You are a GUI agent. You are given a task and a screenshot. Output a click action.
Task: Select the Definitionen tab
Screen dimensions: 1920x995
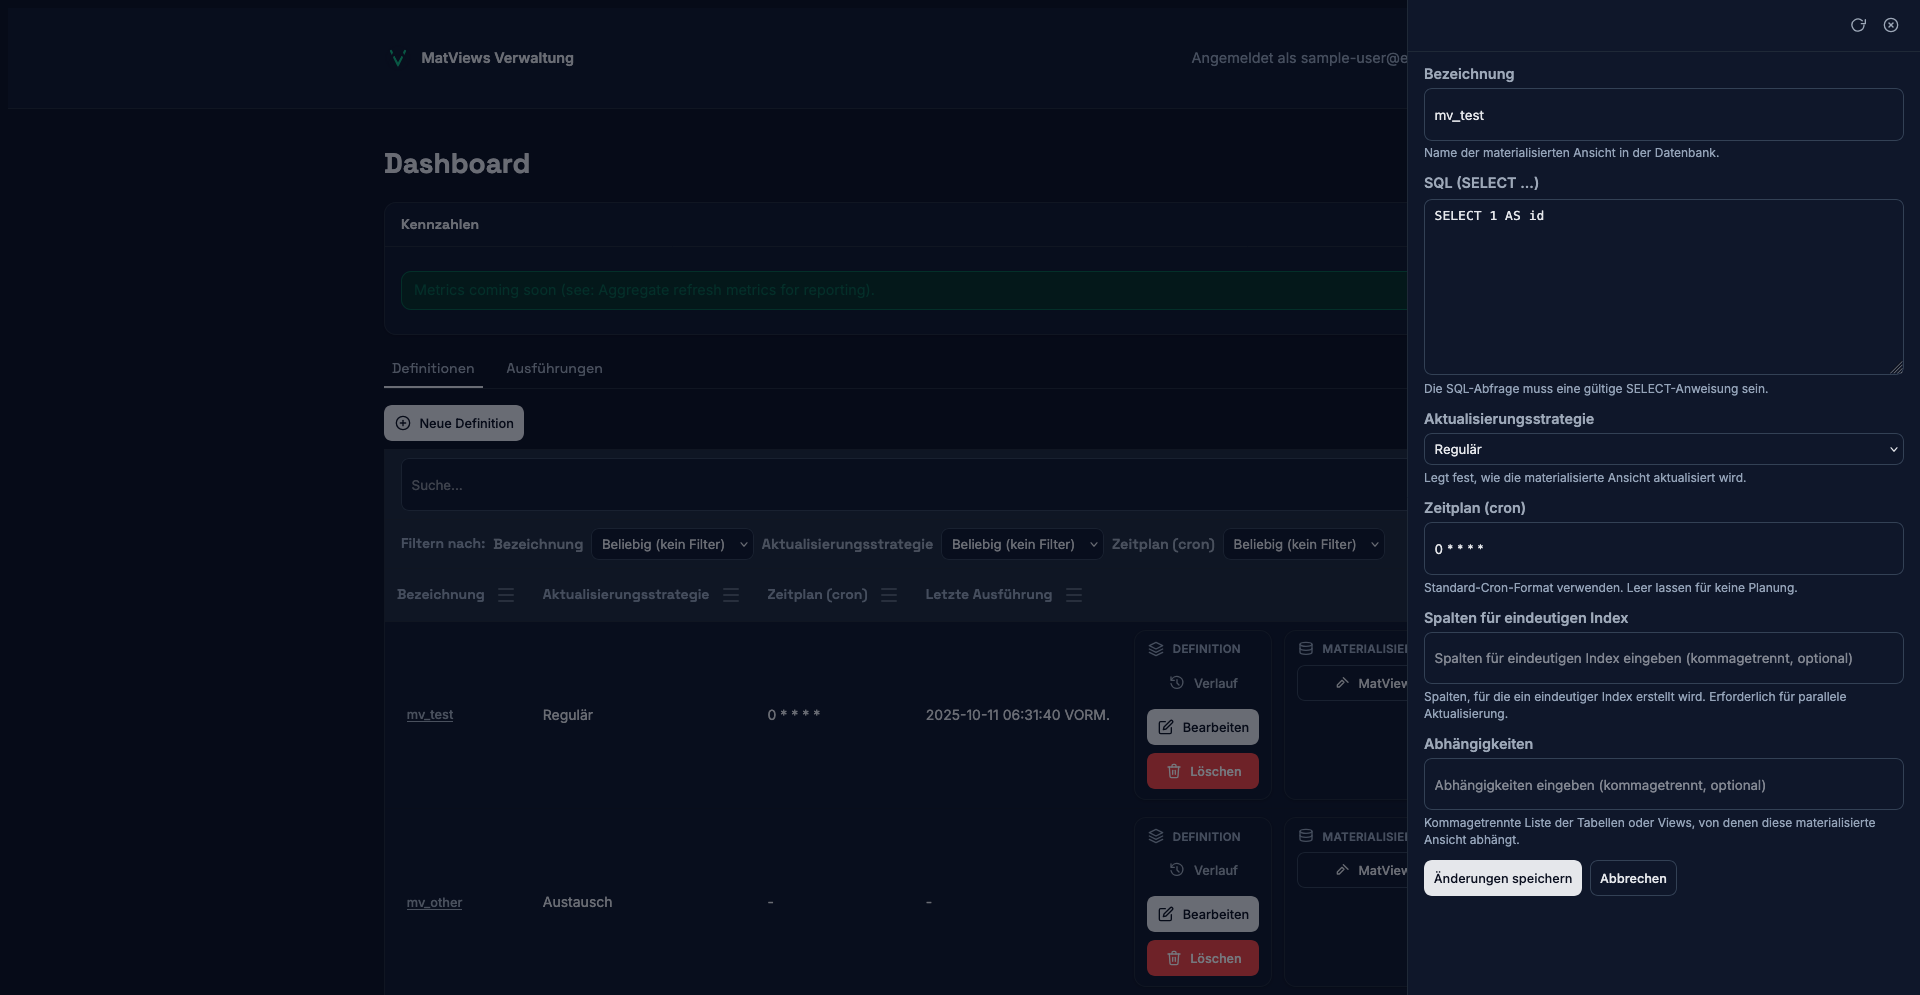point(433,368)
